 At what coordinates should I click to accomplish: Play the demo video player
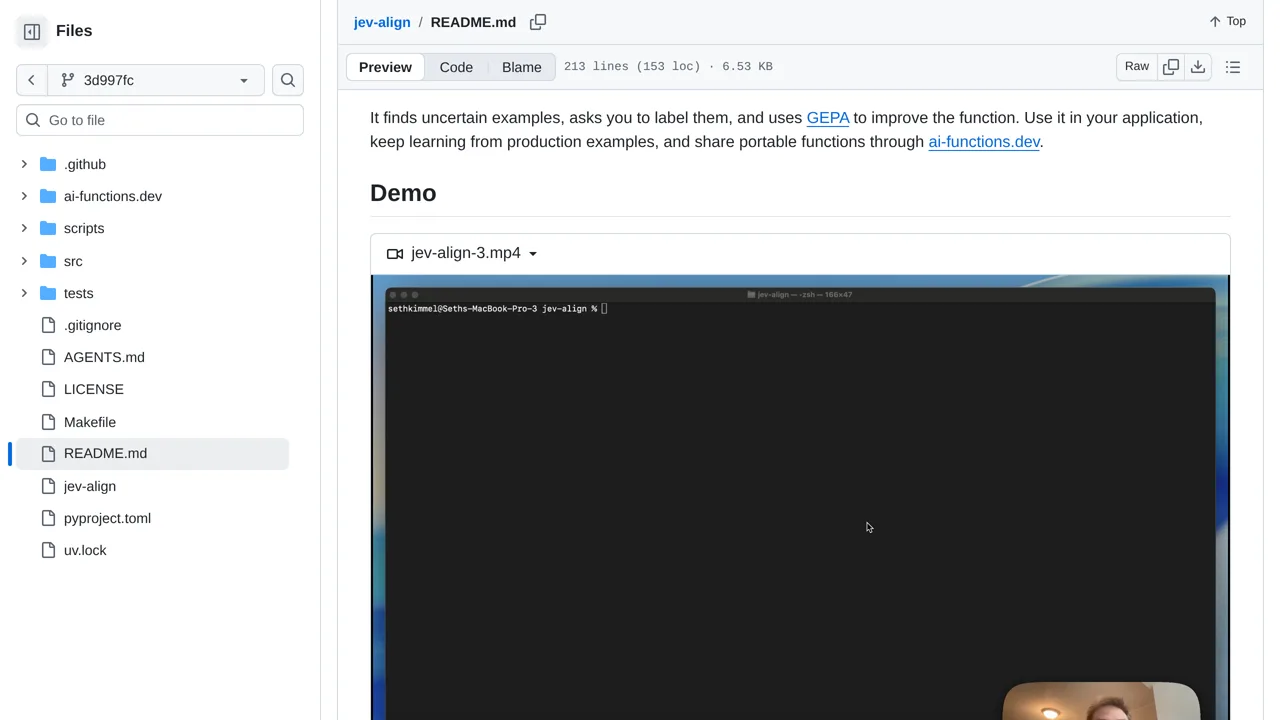pos(800,497)
